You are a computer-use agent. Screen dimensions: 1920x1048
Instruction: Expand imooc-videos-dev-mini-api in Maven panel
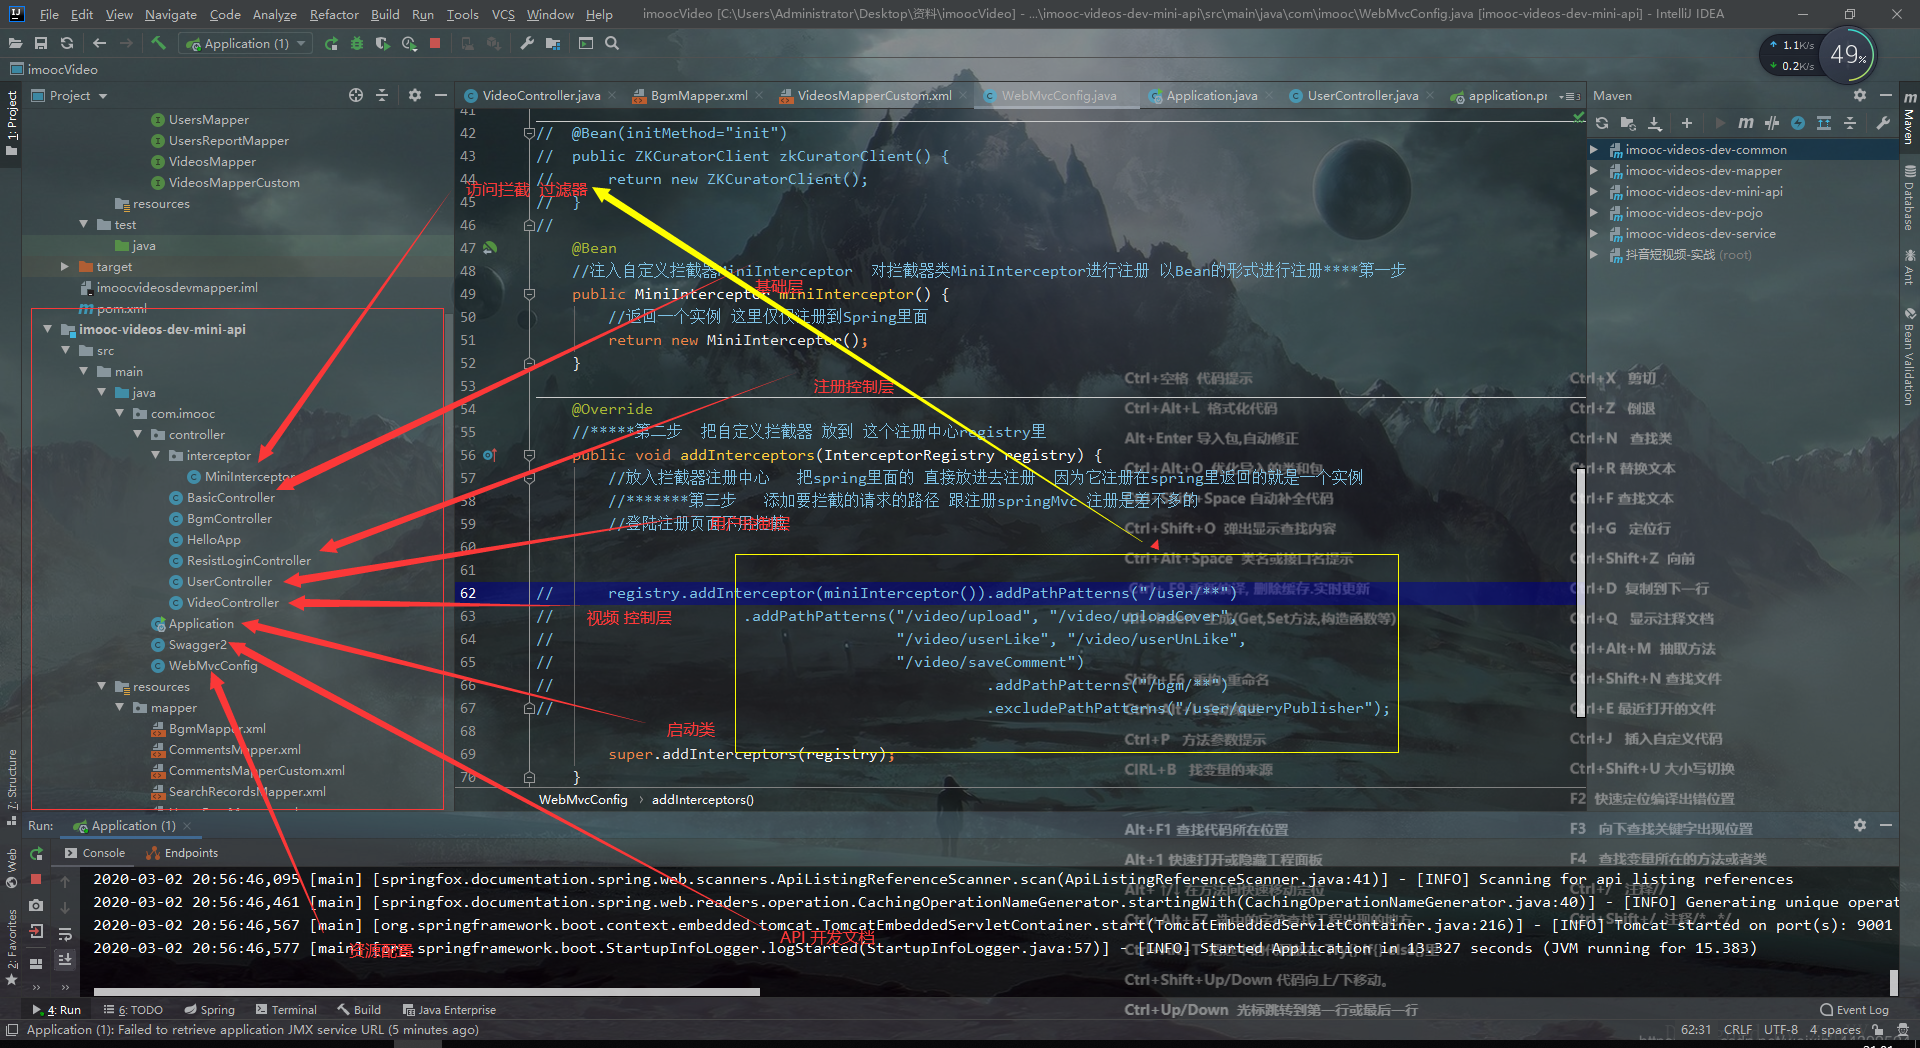point(1594,192)
